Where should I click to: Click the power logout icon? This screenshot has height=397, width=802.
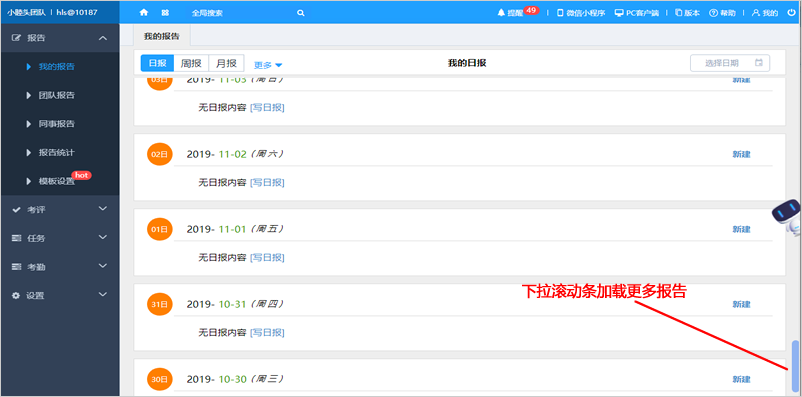[791, 13]
